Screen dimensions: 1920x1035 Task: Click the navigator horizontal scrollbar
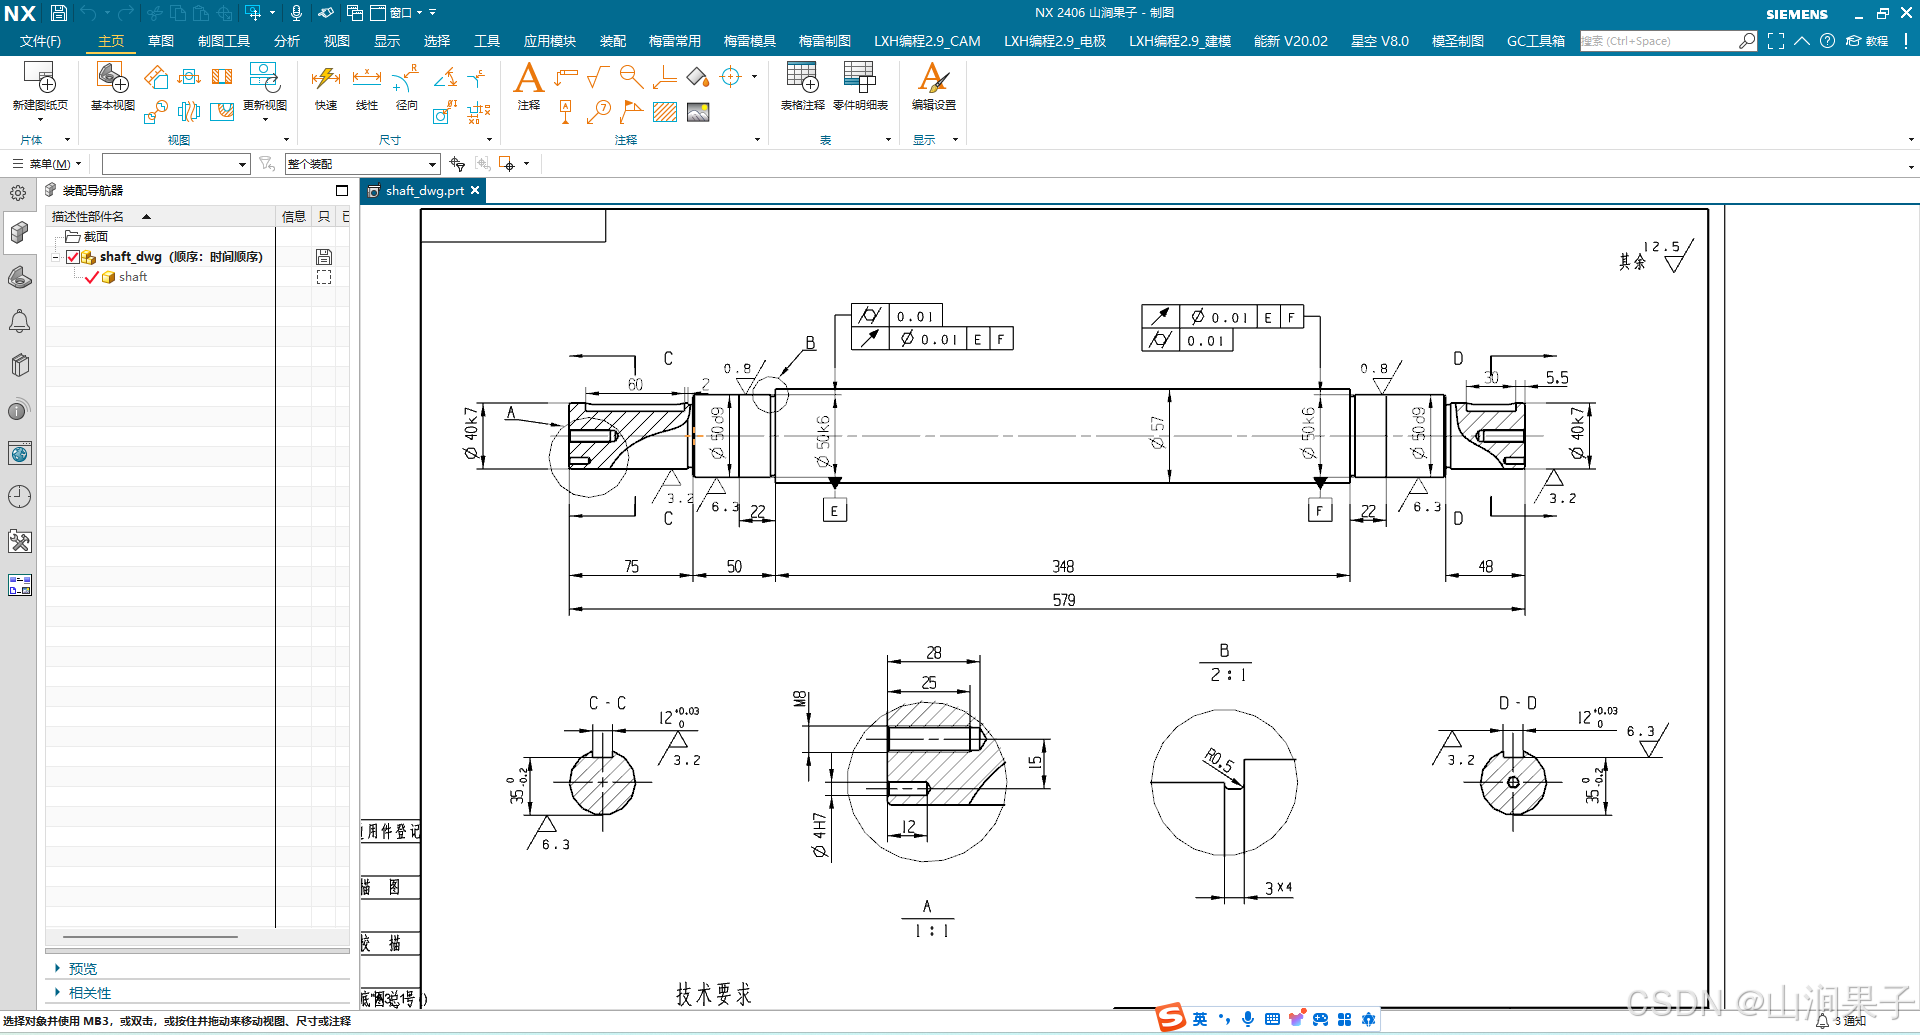click(150, 937)
